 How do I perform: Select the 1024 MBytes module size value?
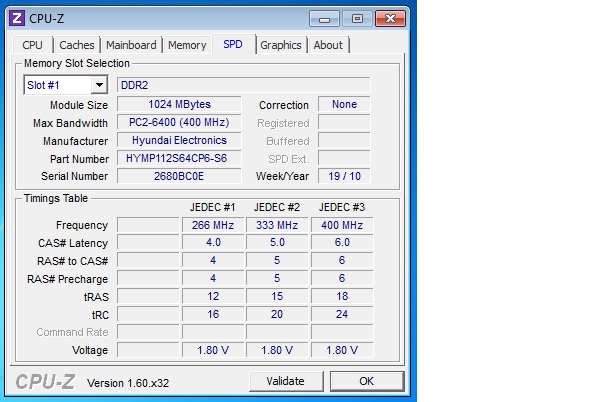click(x=179, y=105)
